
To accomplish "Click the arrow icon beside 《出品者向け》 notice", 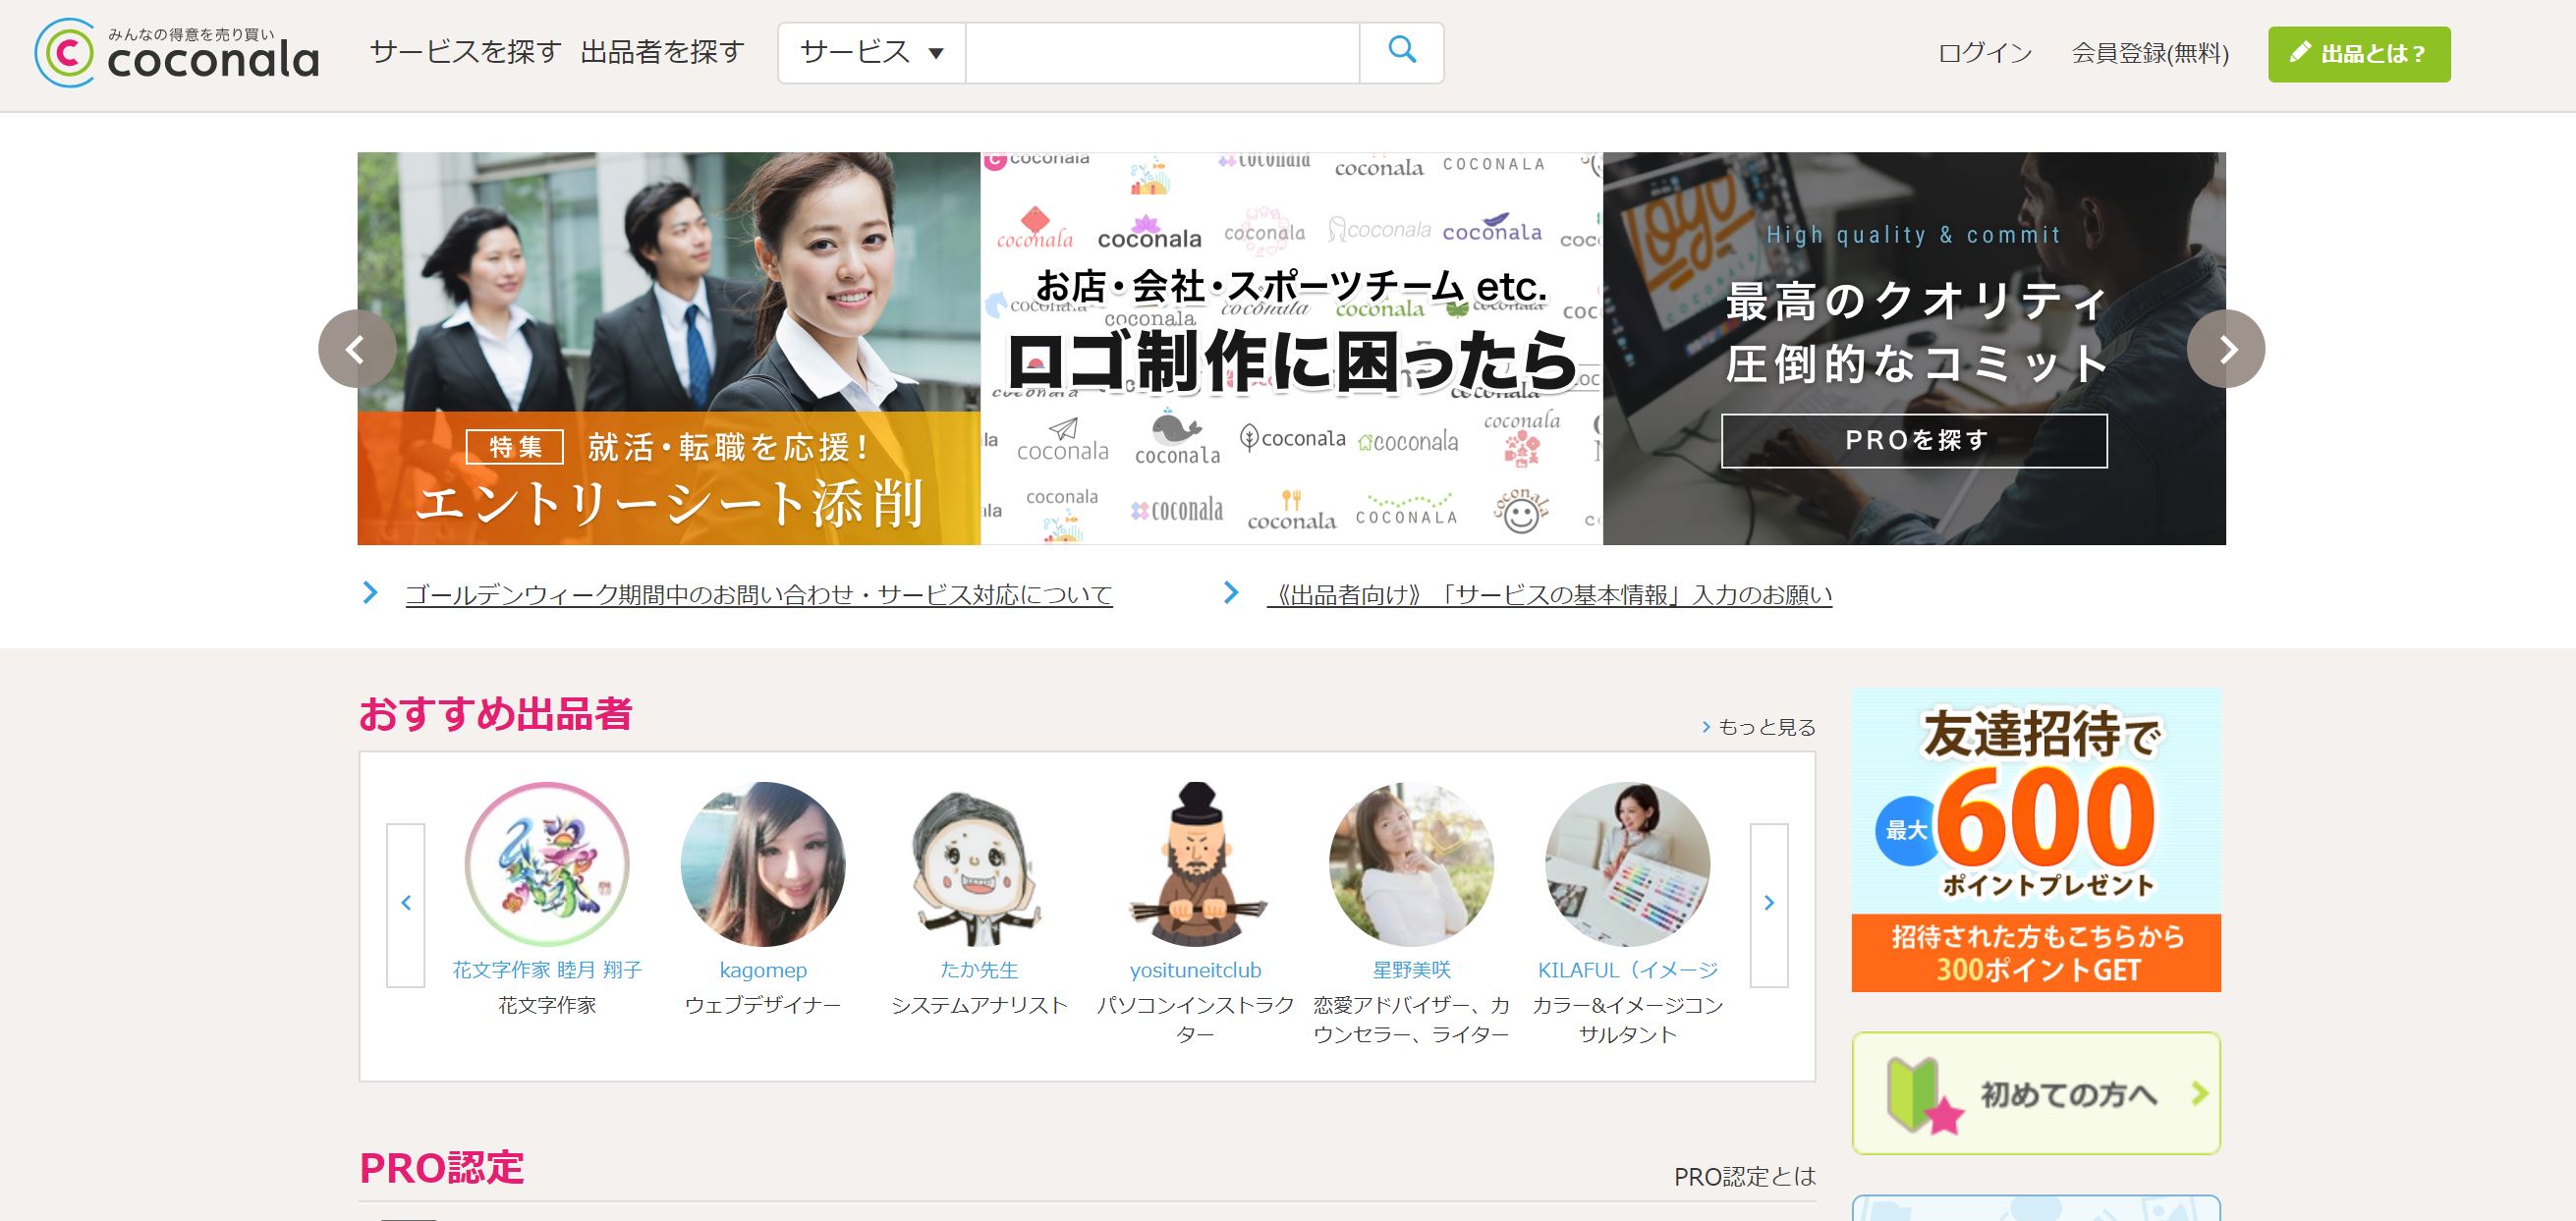I will (x=1231, y=593).
